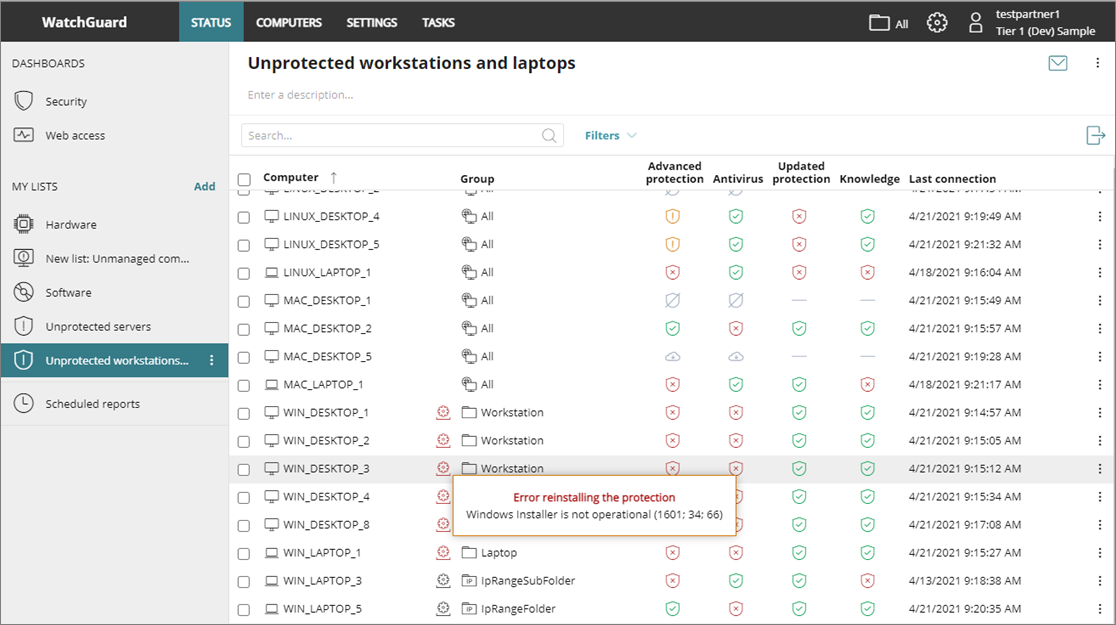The height and width of the screenshot is (625, 1116).
Task: Switch to the COMPUTERS tab
Action: [x=289, y=22]
